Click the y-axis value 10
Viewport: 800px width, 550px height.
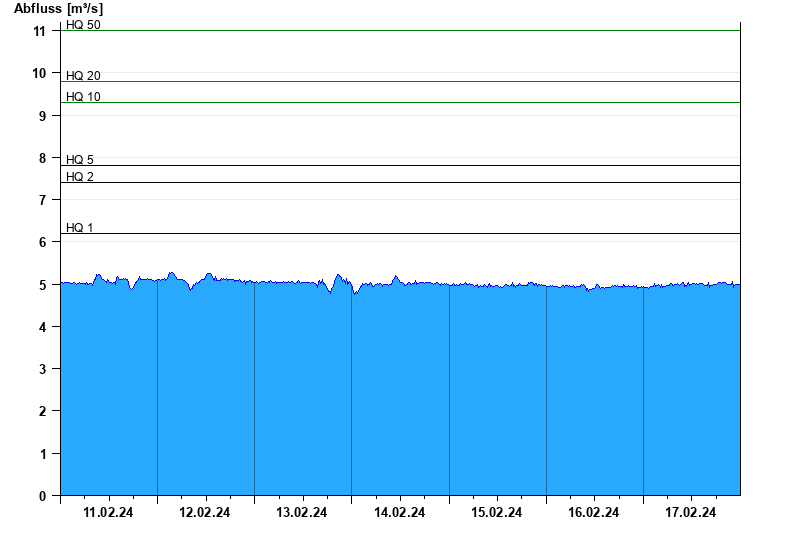pyautogui.click(x=39, y=73)
